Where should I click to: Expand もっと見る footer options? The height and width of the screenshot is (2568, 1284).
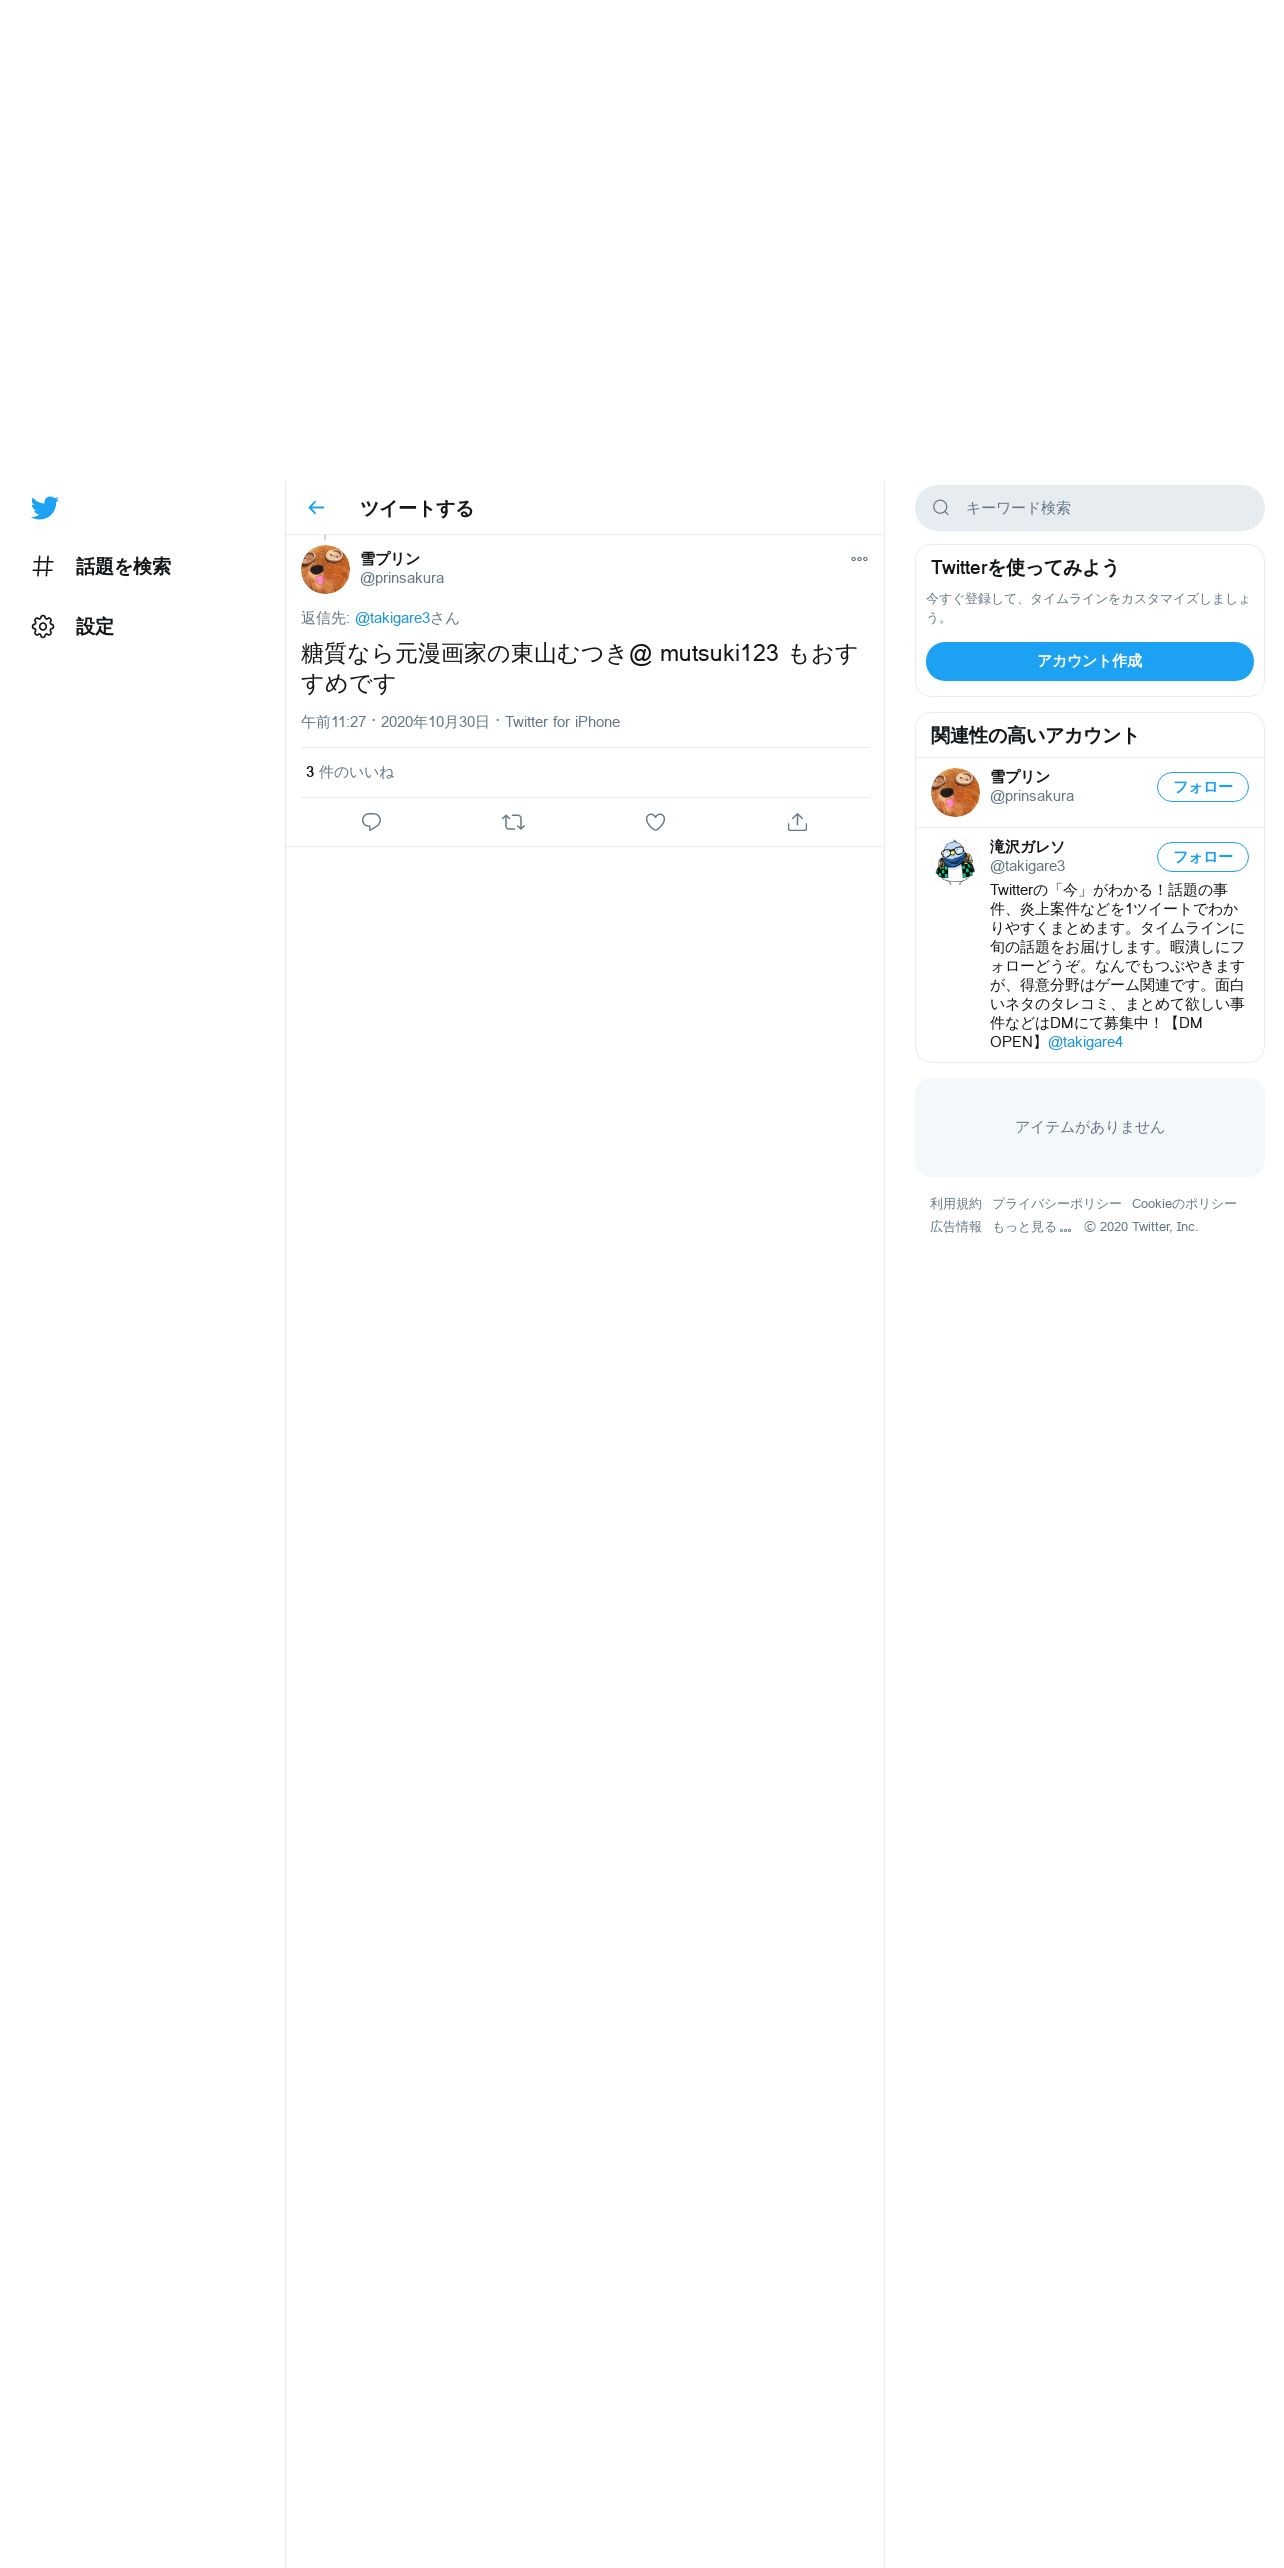1032,1227
